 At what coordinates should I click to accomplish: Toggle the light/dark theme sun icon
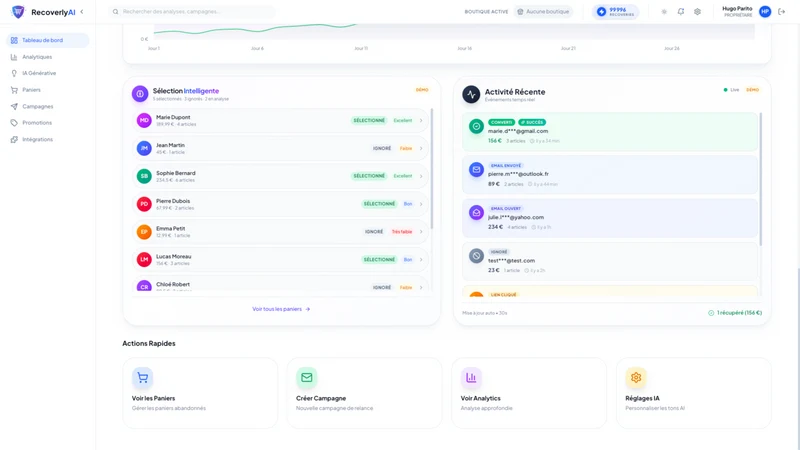pyautogui.click(x=664, y=12)
